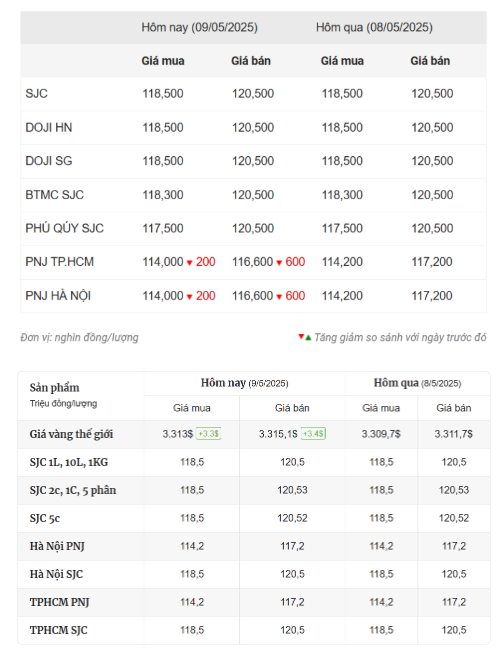Click the BTMC SJC row label
This screenshot has height=661, width=504.
54,195
